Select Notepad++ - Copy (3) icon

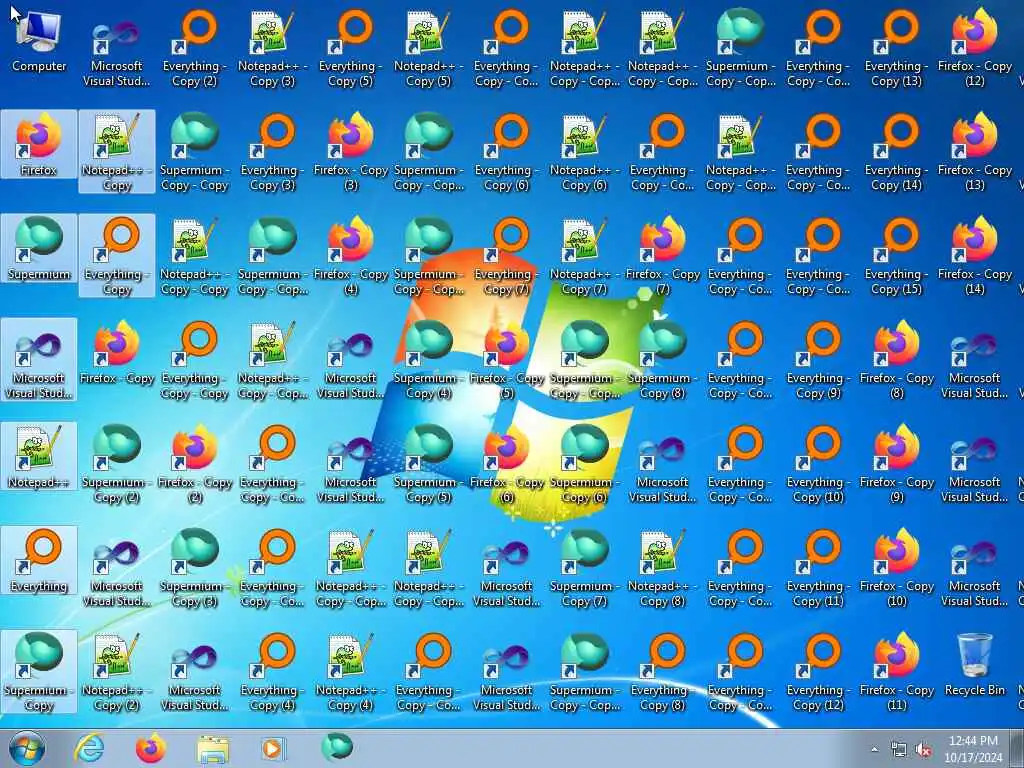point(272,48)
